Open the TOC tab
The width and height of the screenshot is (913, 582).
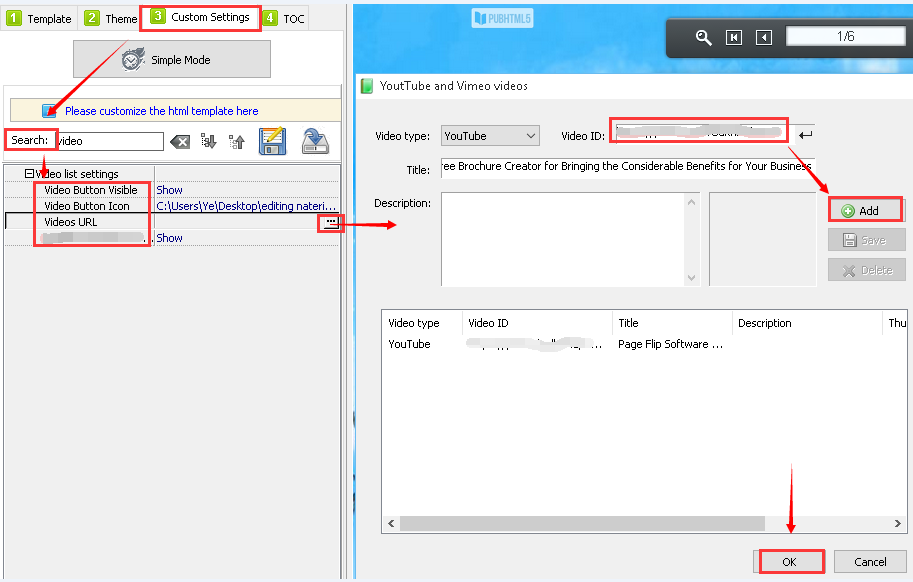[285, 18]
